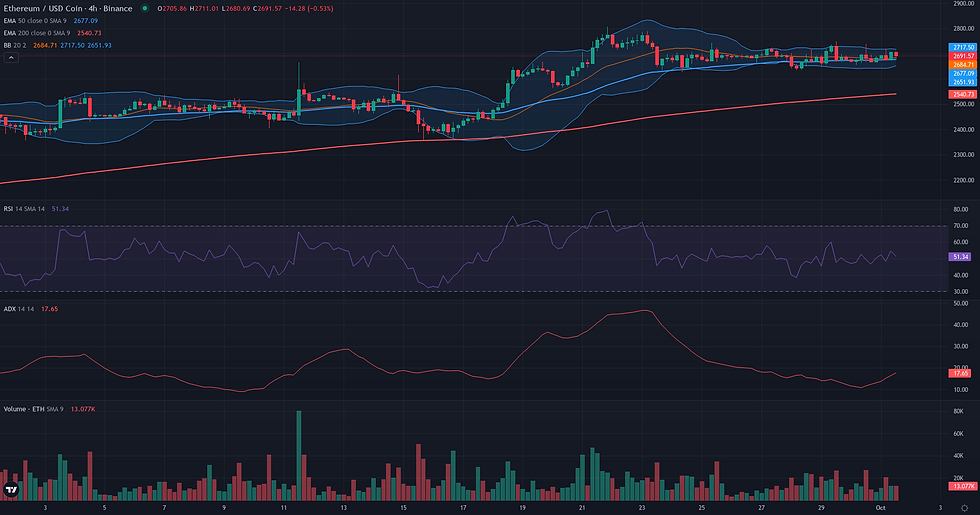Screen dimensions: 980x515
Task: Click the 7 date label on time axis
Action: [164, 508]
